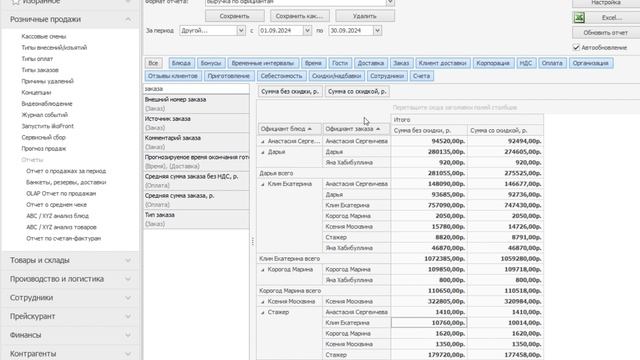Click the Обновить отчет button
640x360 pixels.
[x=606, y=33]
